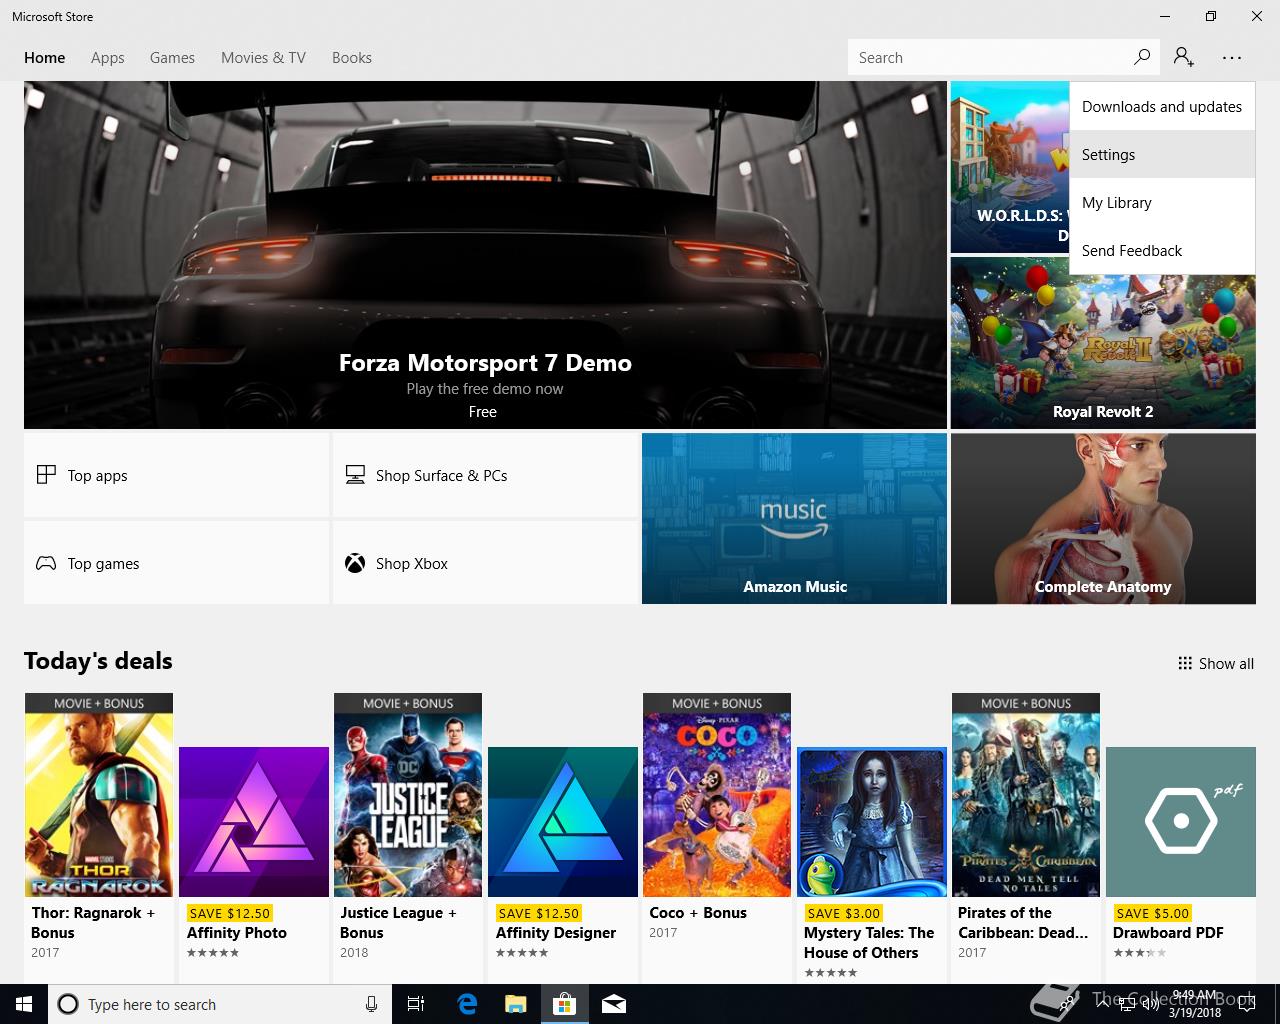This screenshot has height=1024, width=1280.
Task: Select My Library menu entry
Action: click(1162, 202)
